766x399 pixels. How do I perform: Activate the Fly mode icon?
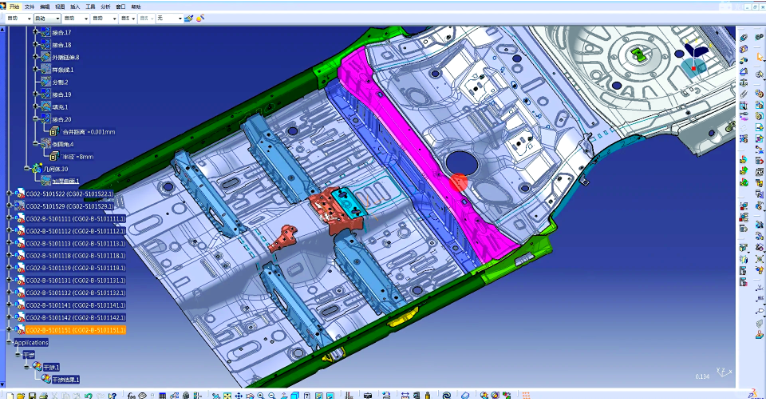coord(216,396)
